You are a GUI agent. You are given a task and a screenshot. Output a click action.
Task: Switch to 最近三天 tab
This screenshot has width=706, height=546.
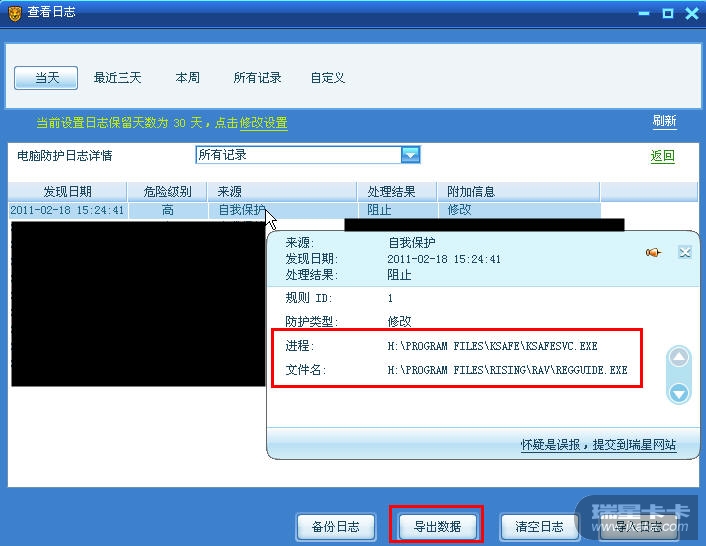[x=118, y=78]
